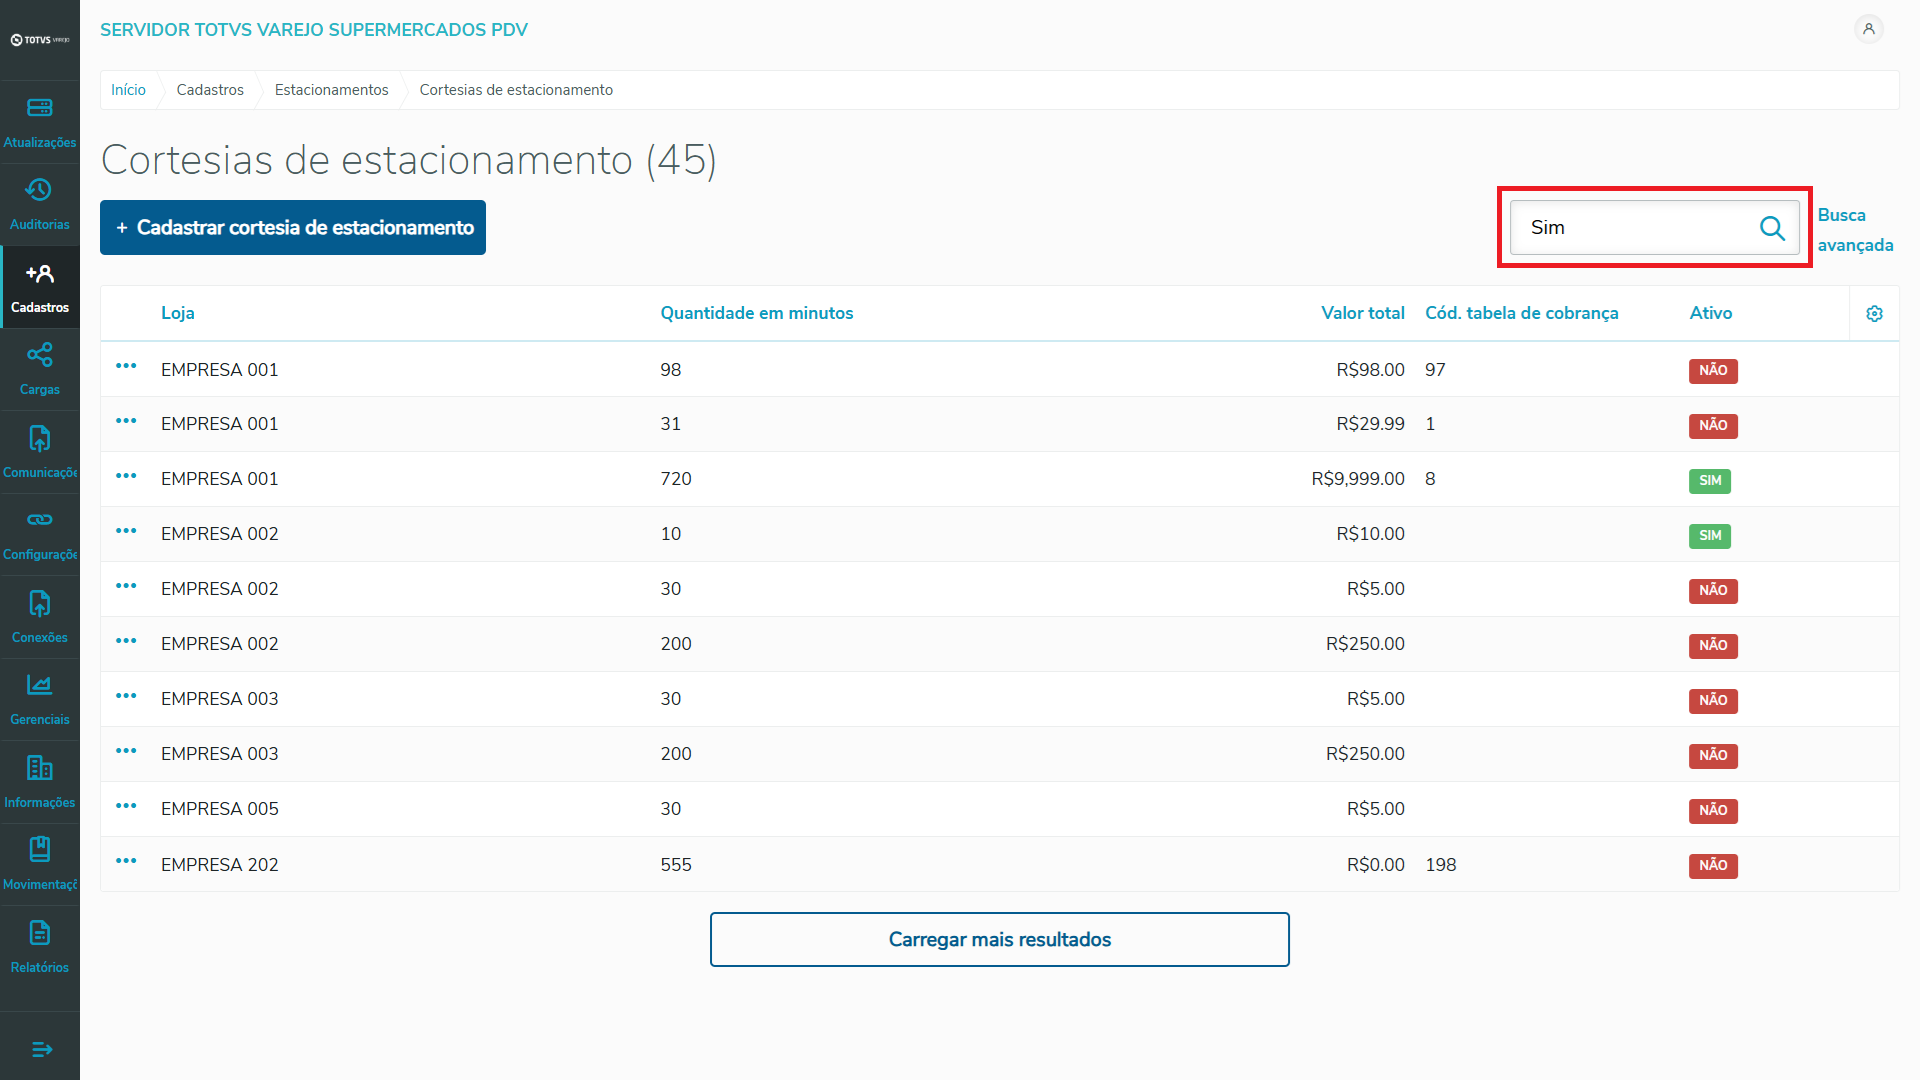1920x1080 pixels.
Task: Open actions menu for first EMPRESA 001 row
Action: click(126, 366)
